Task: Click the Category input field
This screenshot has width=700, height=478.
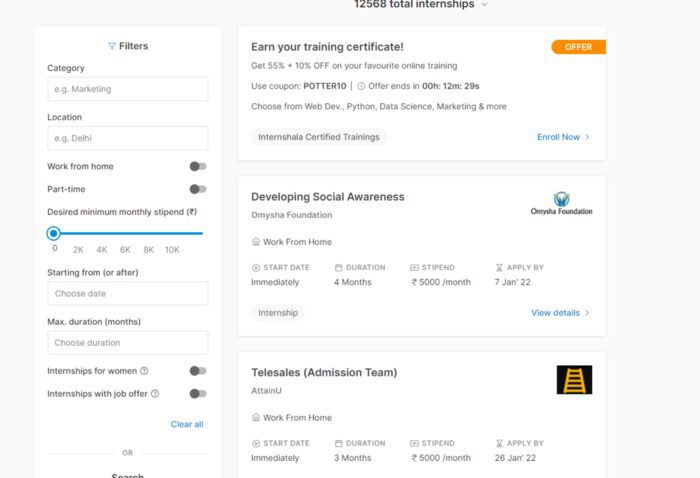Action: (128, 89)
